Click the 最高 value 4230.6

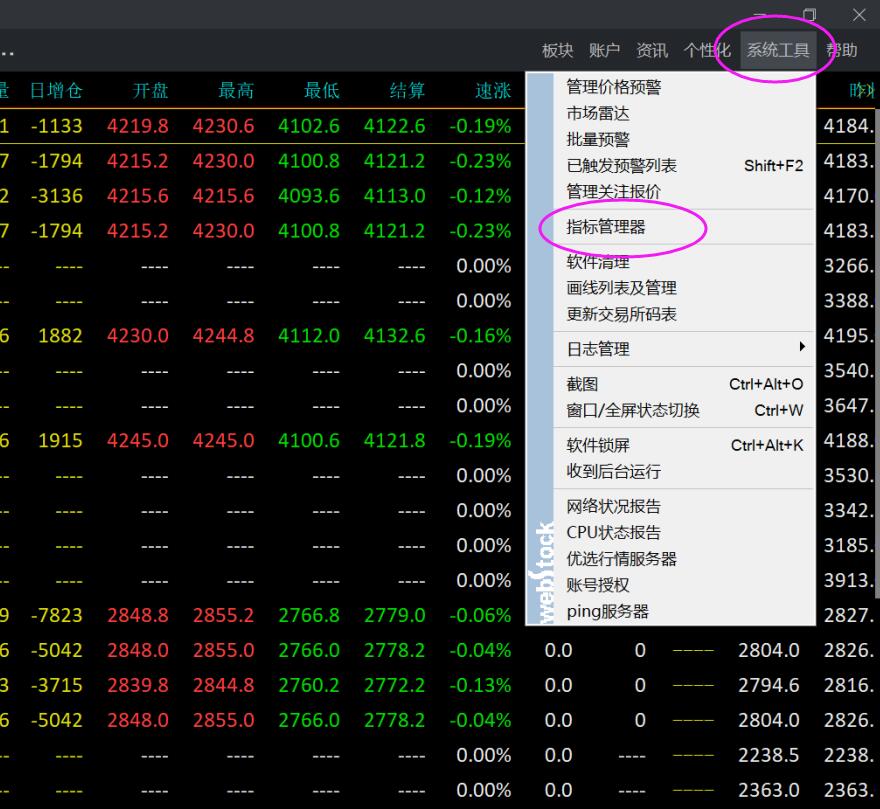point(223,126)
